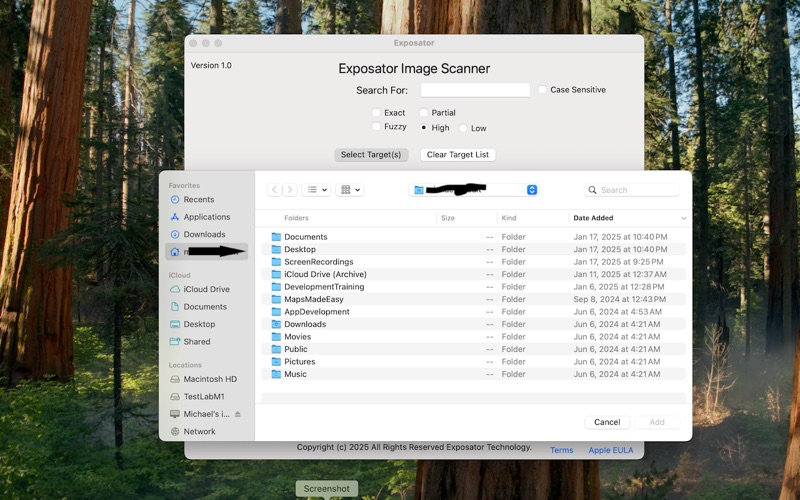Image resolution: width=800 pixels, height=500 pixels.
Task: Check the Fuzzy match option
Action: coord(376,126)
